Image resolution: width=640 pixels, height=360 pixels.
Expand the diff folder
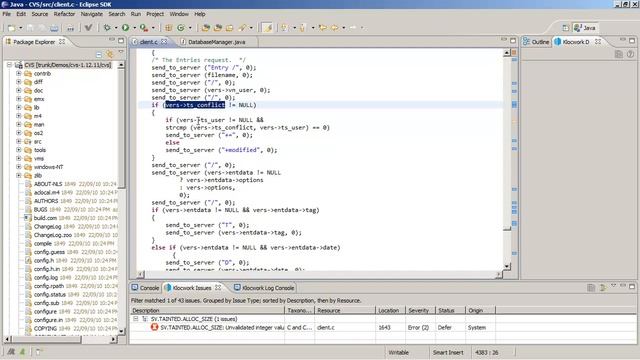(x=18, y=82)
